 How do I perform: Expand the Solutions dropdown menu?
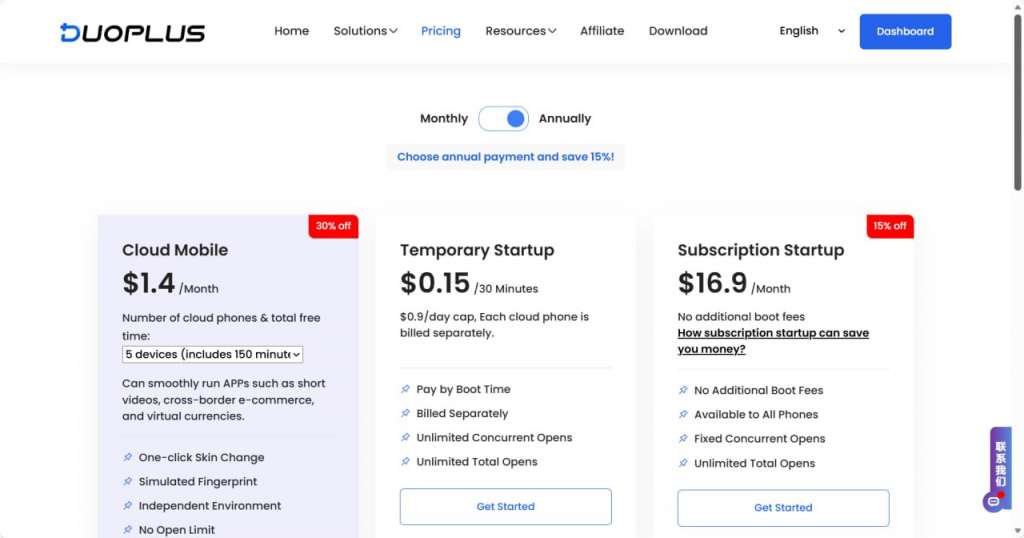[x=365, y=31]
